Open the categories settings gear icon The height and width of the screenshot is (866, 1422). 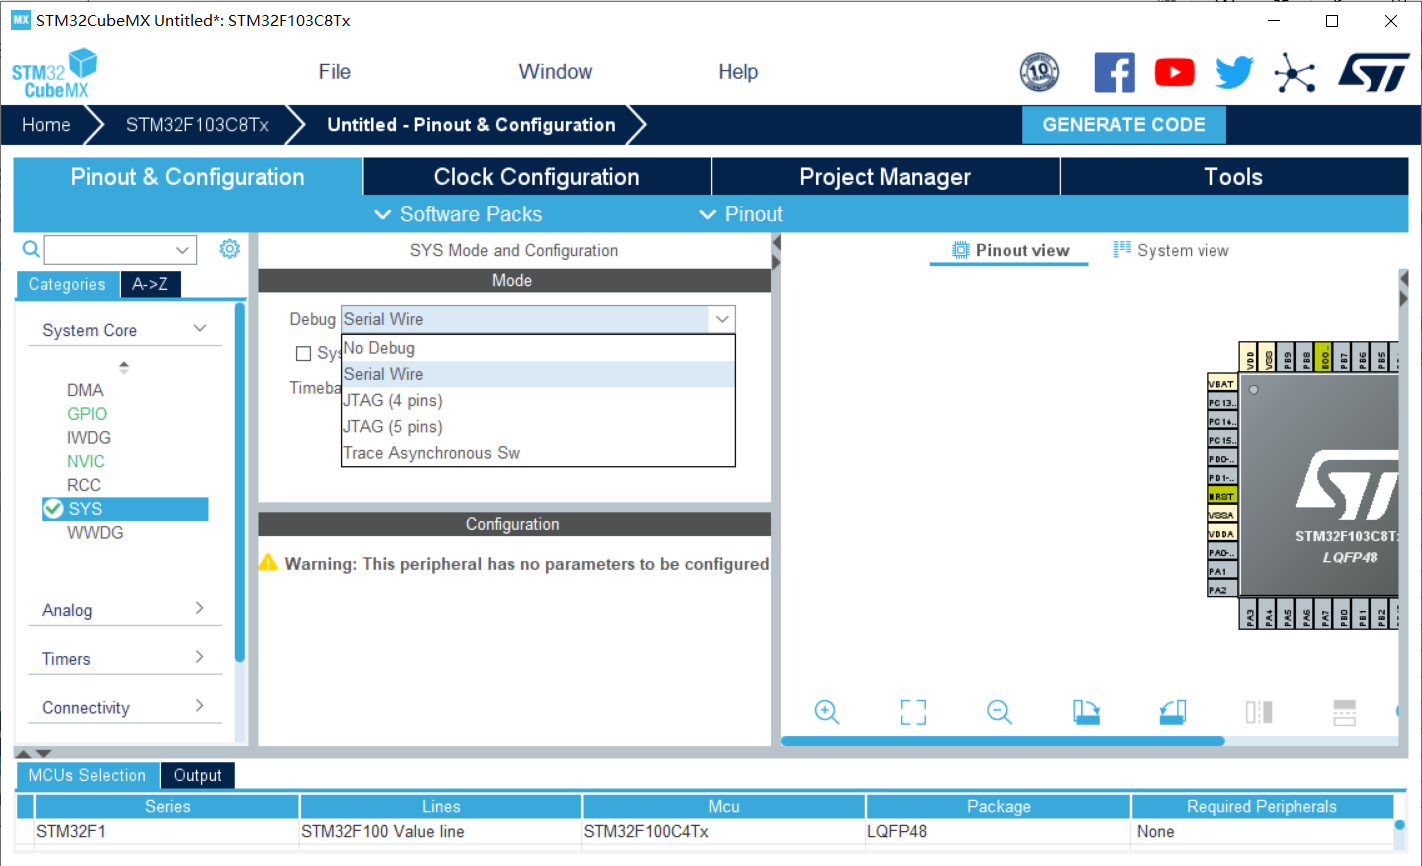pyautogui.click(x=230, y=249)
